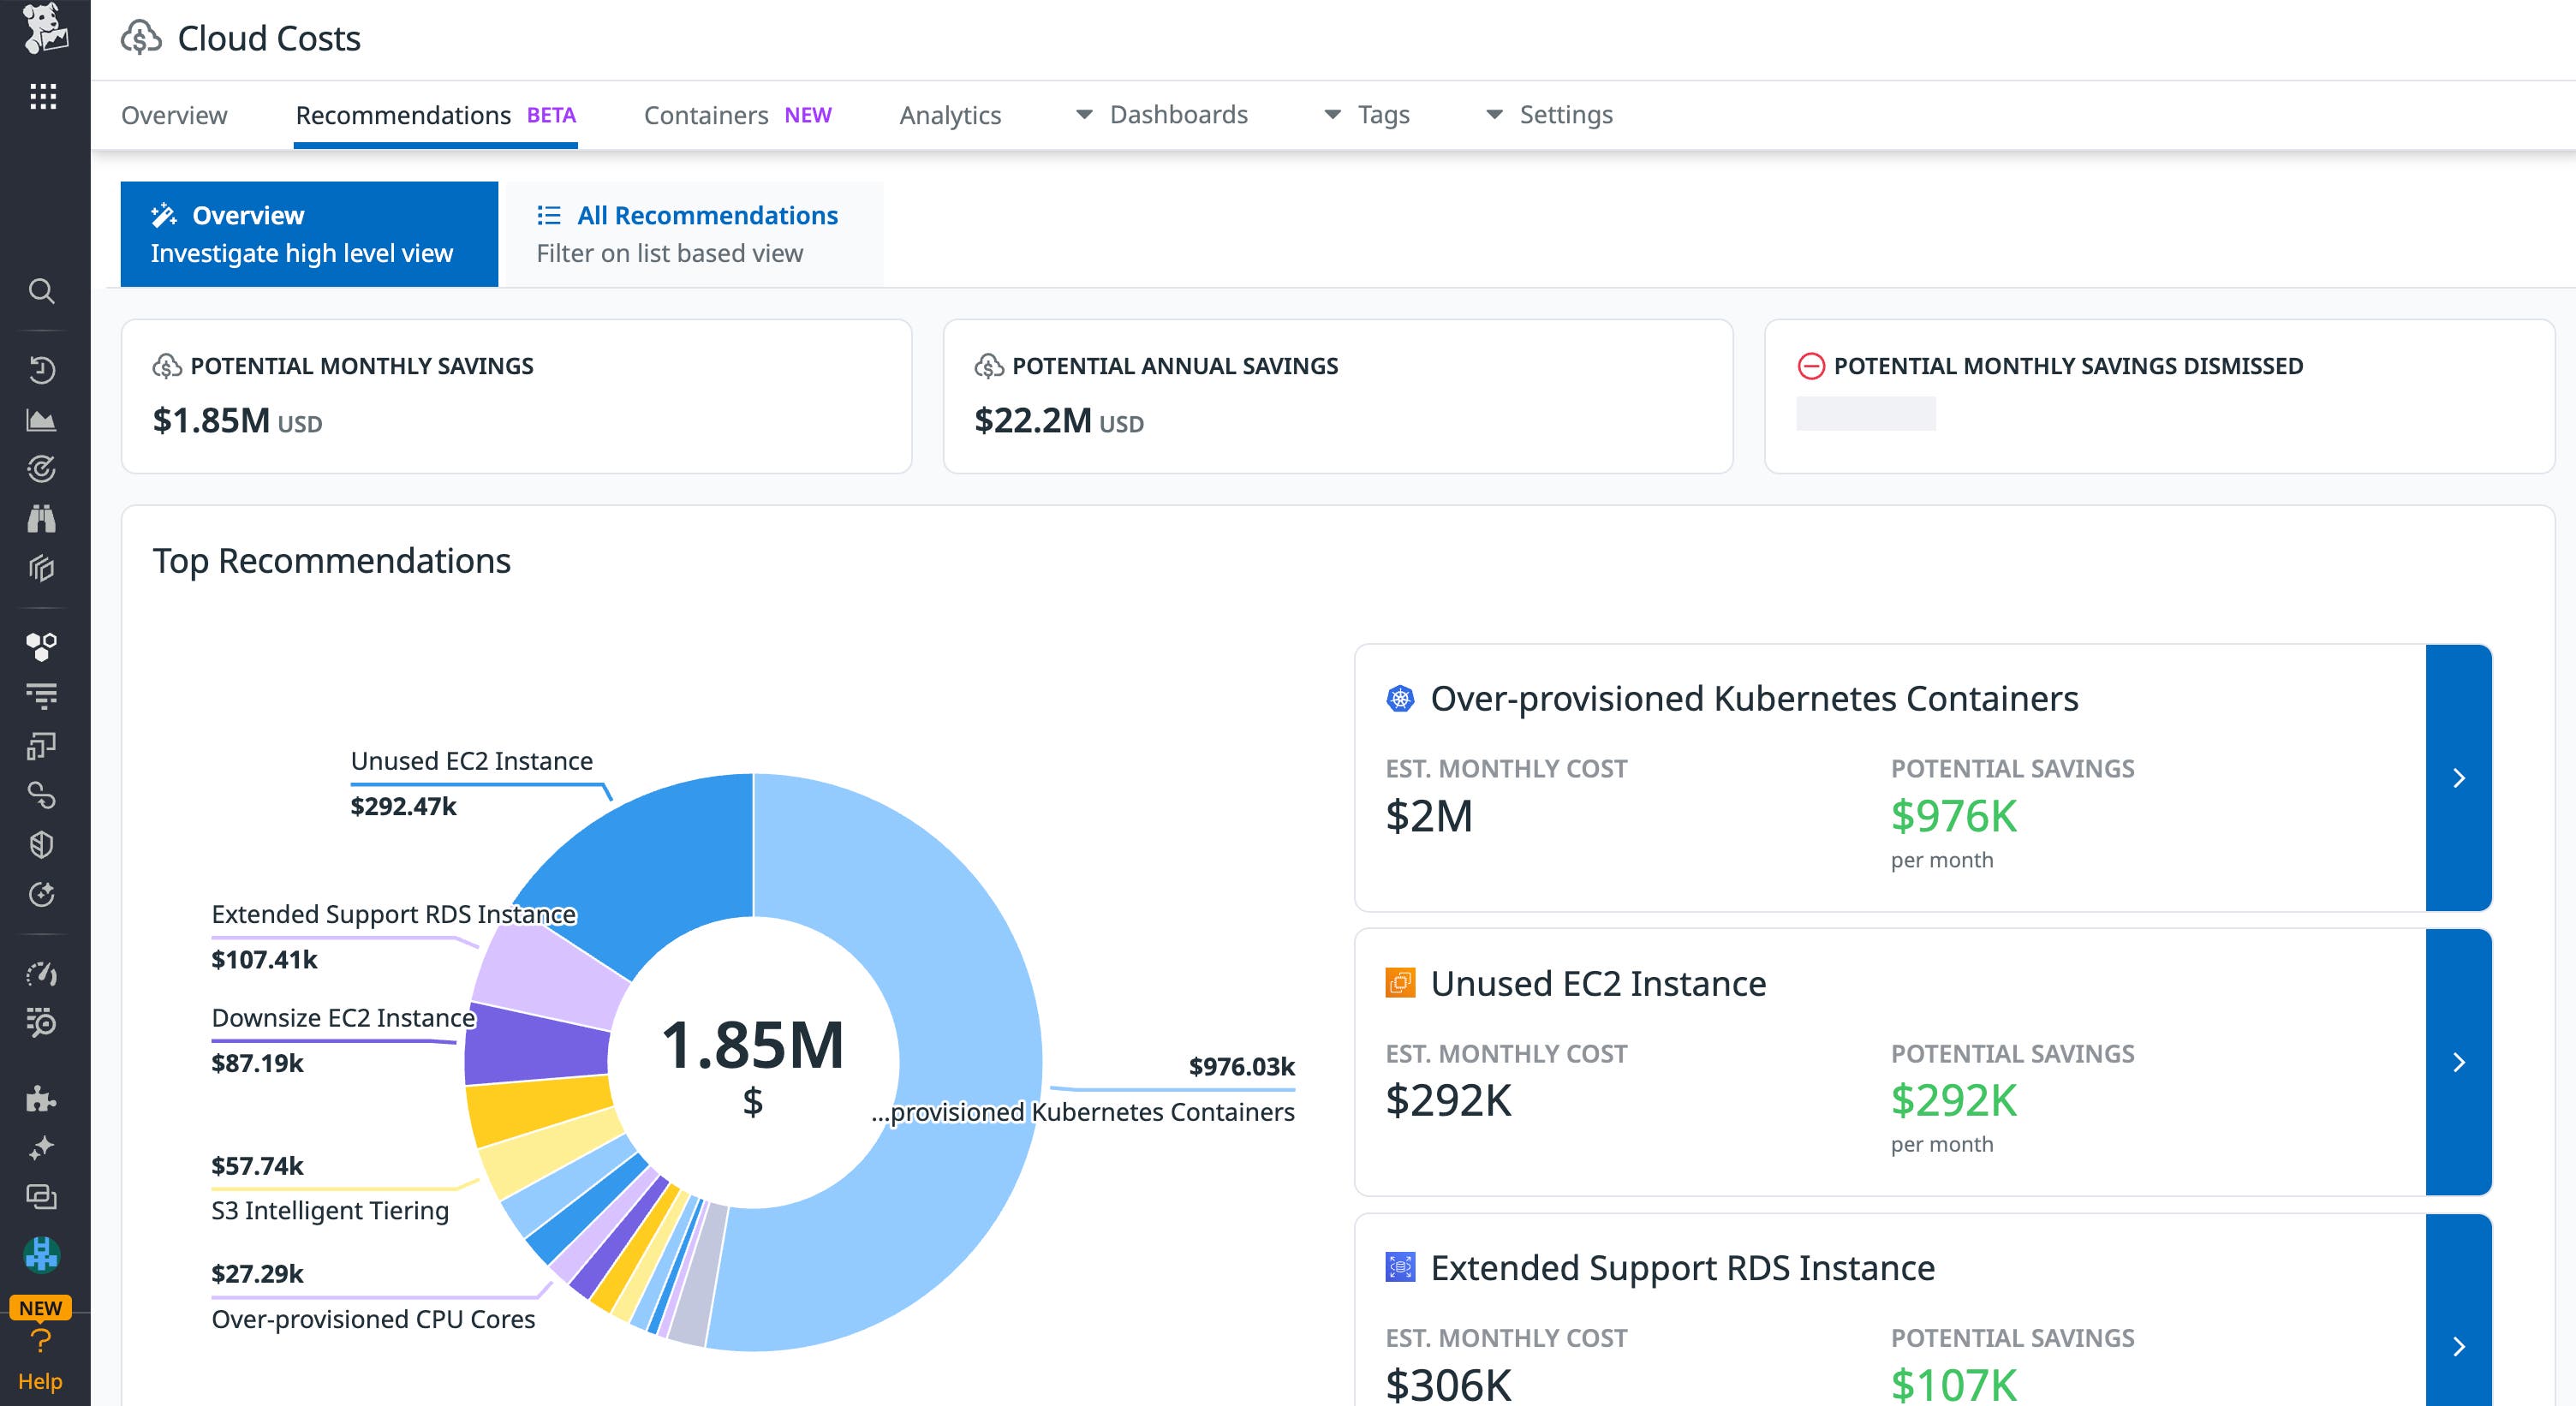Click the hexagons service map sidebar icon

click(41, 645)
